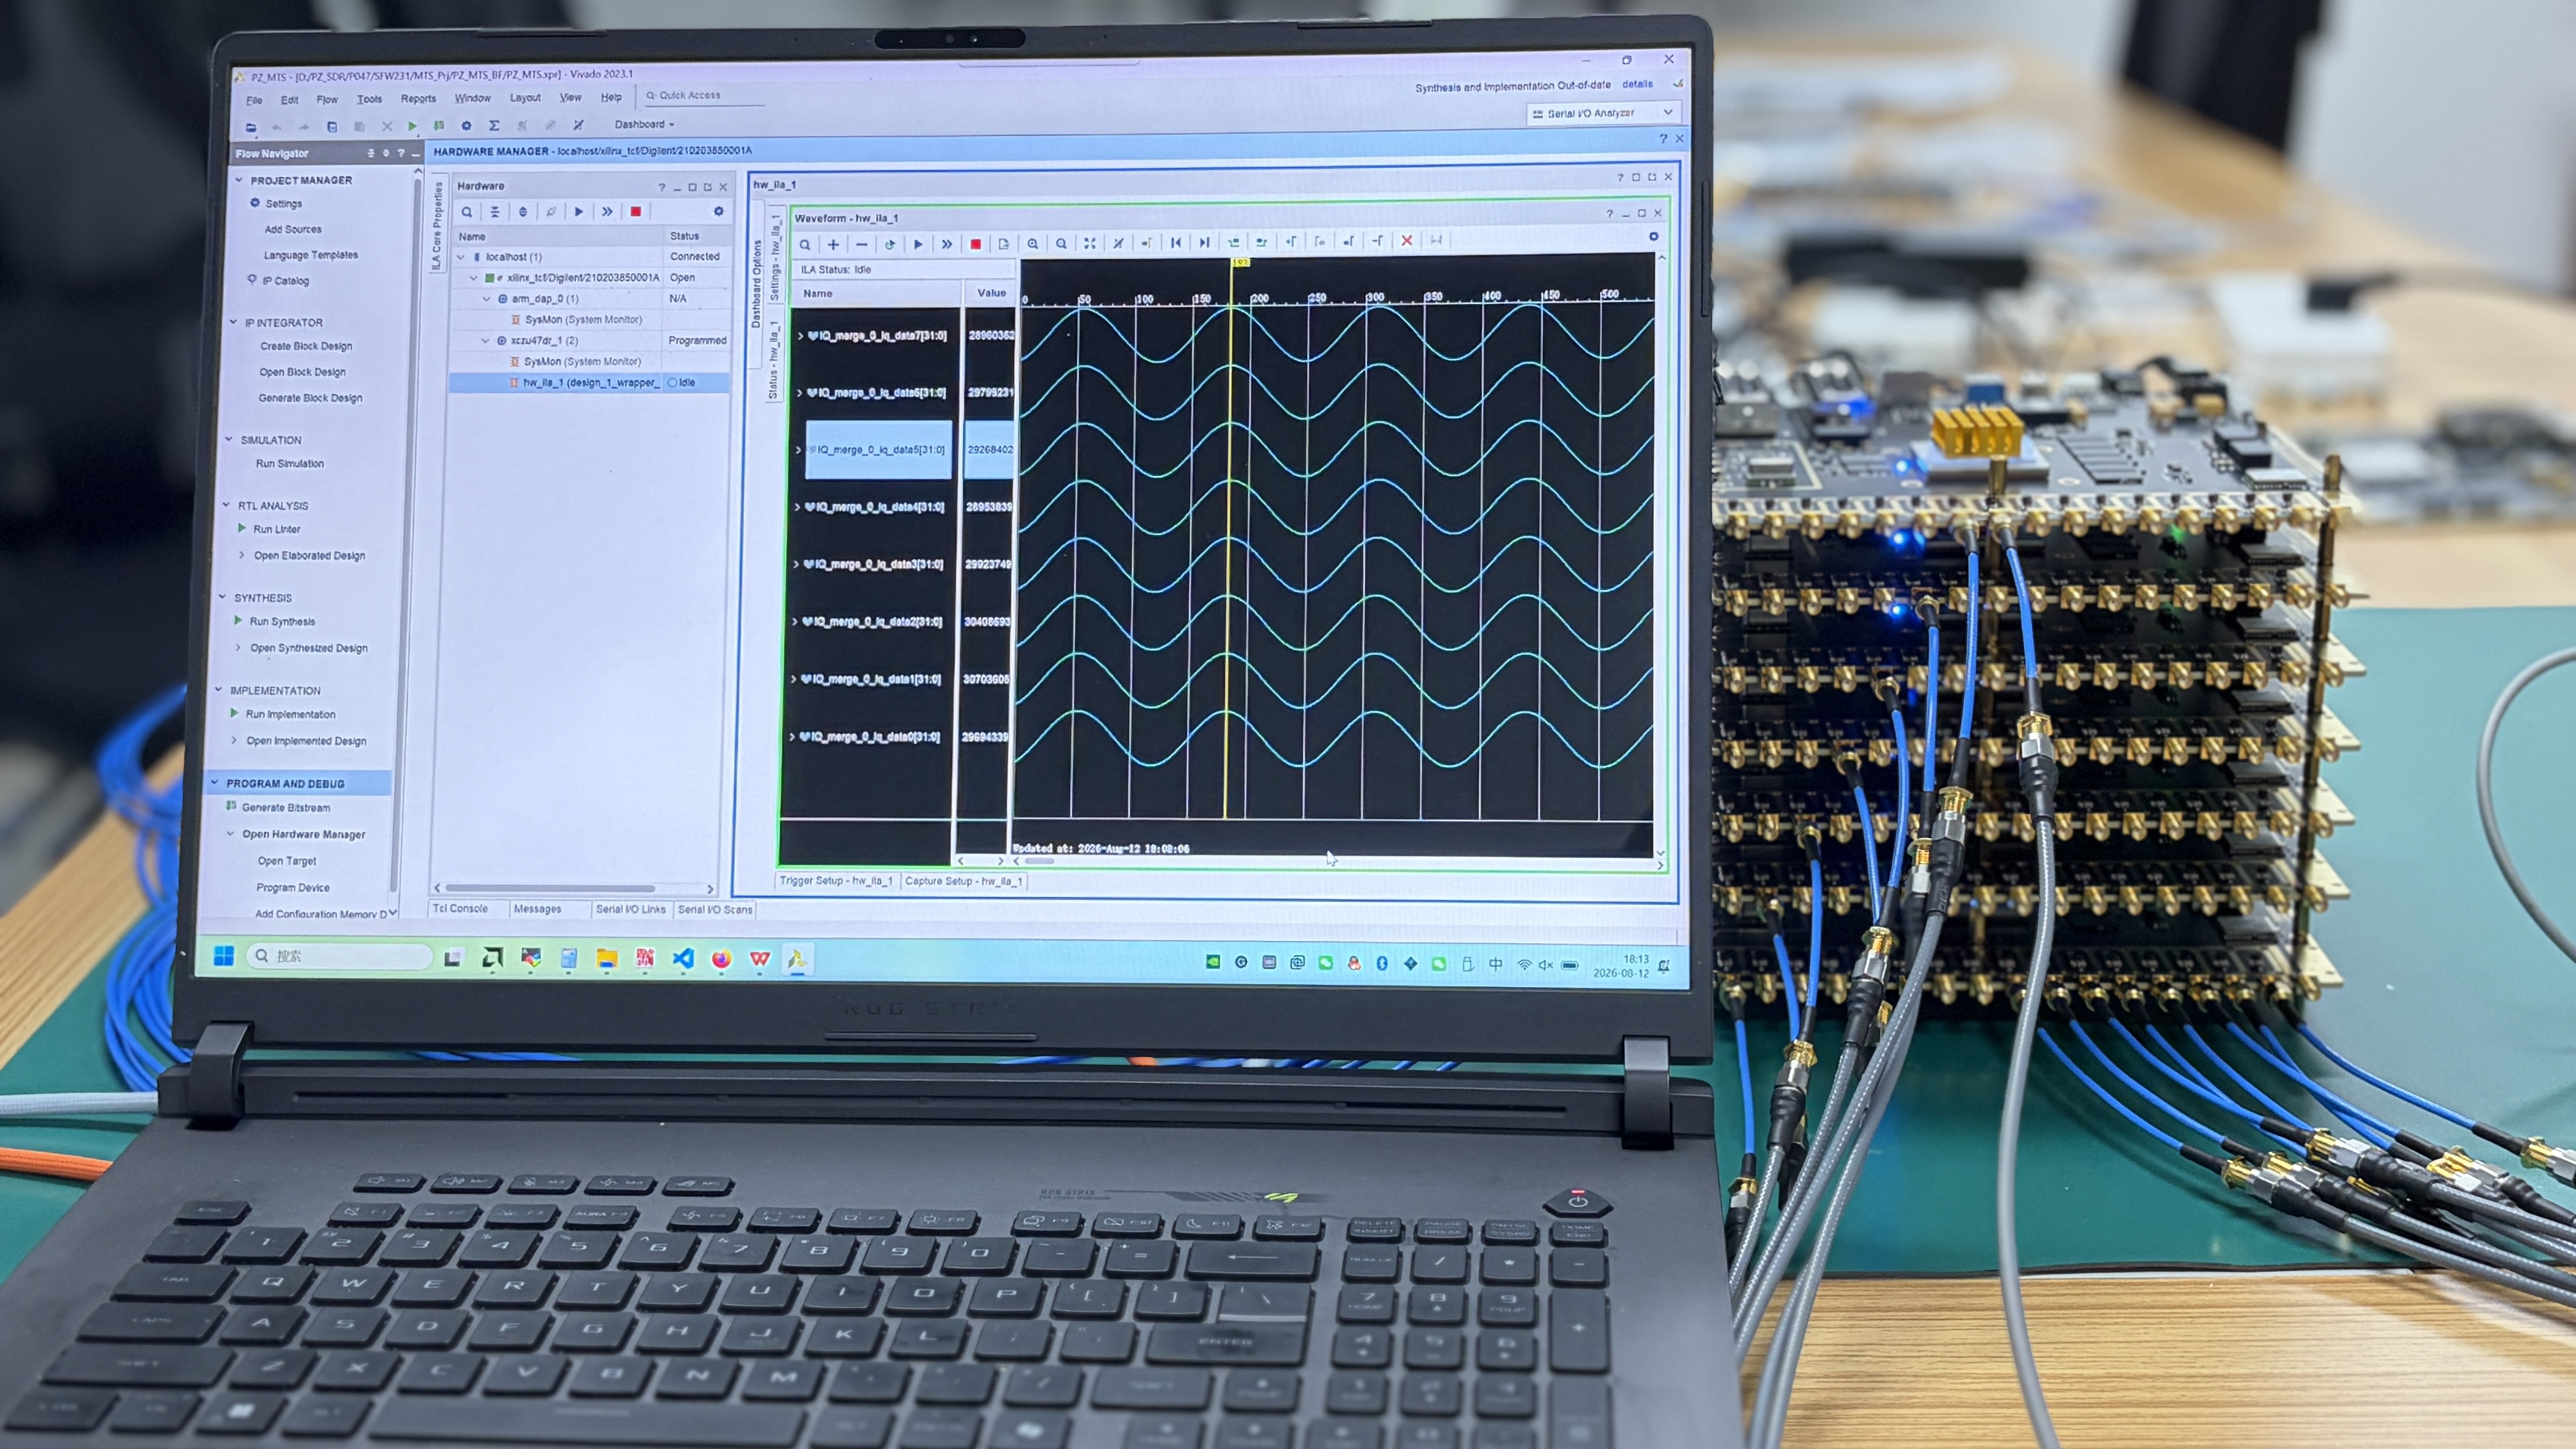Open the Tools menu

click(369, 99)
